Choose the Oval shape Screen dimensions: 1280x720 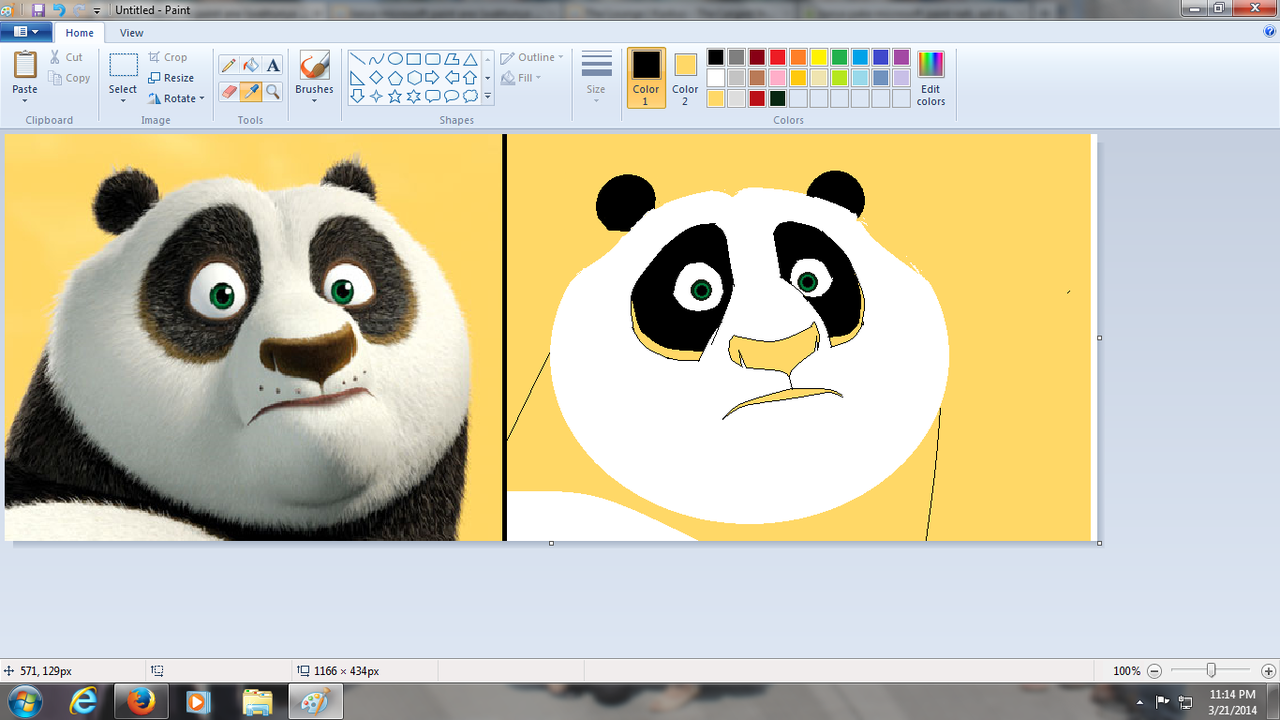pyautogui.click(x=395, y=59)
